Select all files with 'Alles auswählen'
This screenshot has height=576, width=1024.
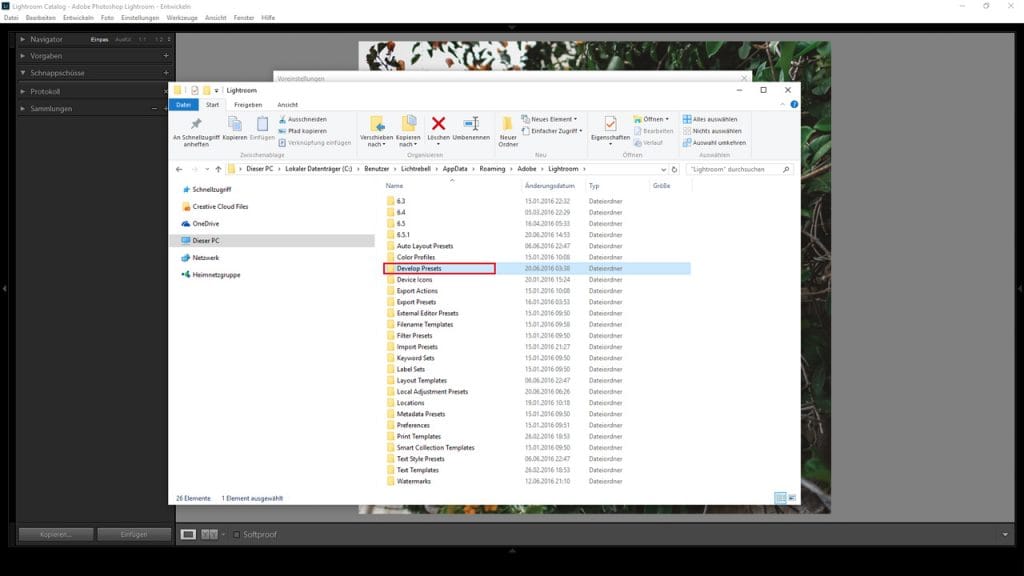tap(710, 120)
